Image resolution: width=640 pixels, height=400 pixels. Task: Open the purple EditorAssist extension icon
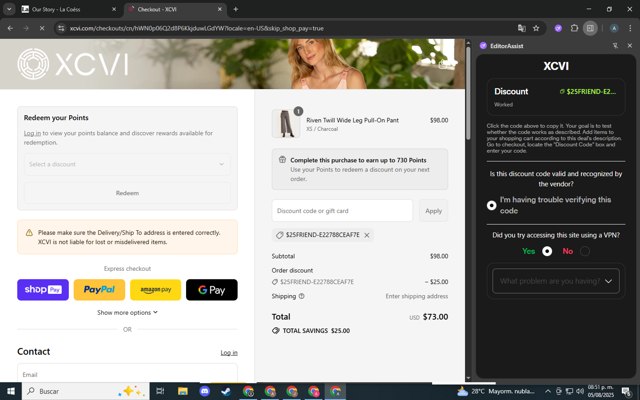558,28
